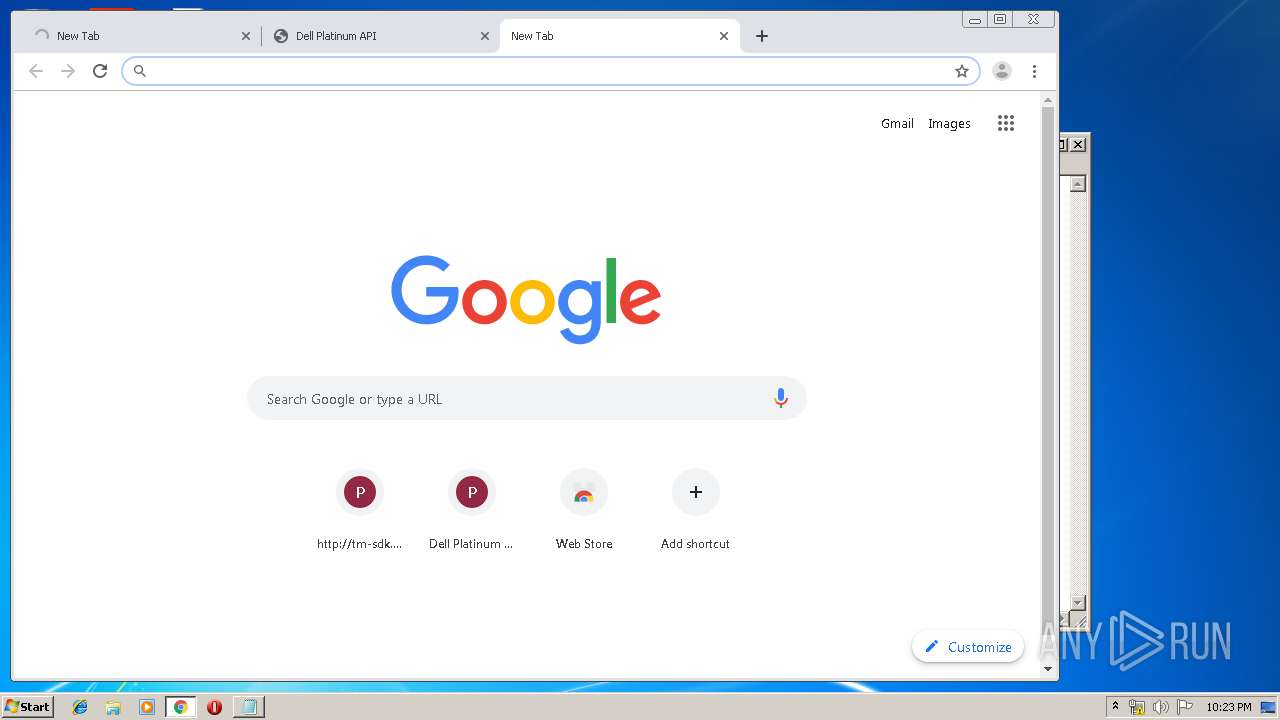Focus the Chrome address bar
This screenshot has height=720, width=1280.
550,71
